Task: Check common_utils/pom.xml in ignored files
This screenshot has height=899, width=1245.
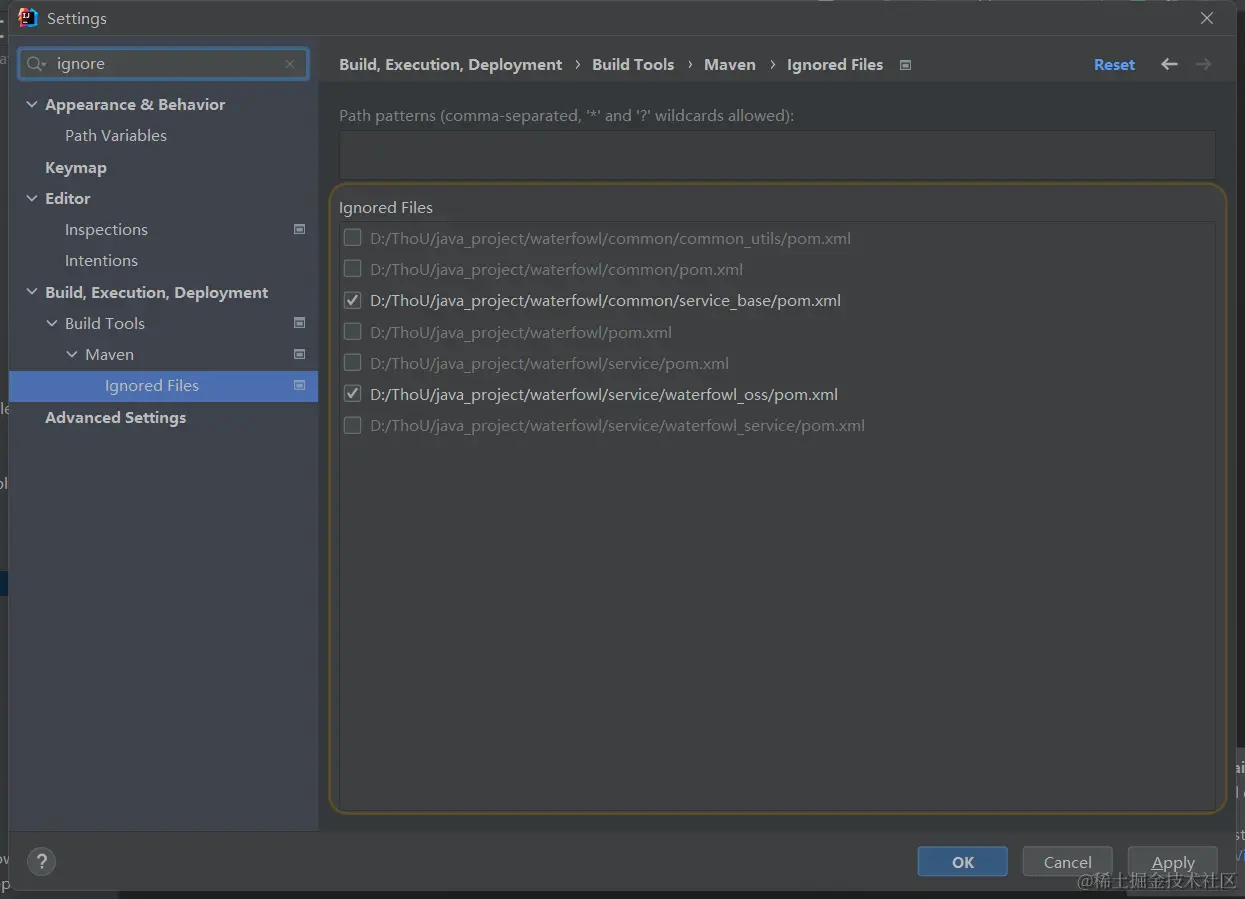Action: [352, 238]
